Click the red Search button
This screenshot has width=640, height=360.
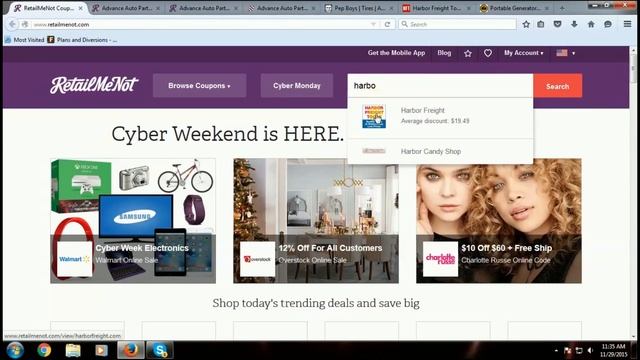coord(558,86)
